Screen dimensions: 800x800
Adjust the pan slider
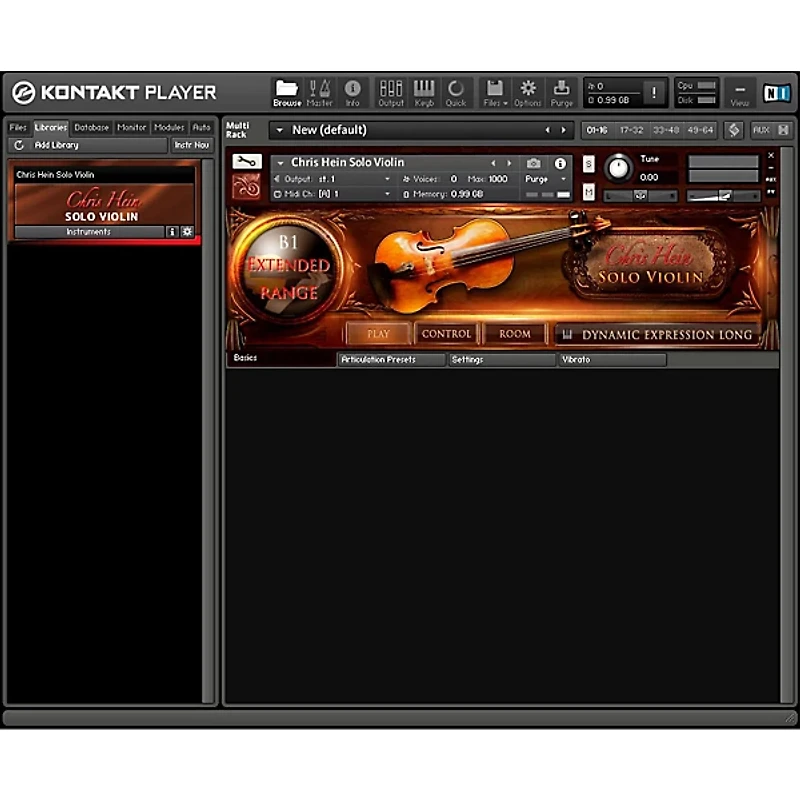(640, 195)
